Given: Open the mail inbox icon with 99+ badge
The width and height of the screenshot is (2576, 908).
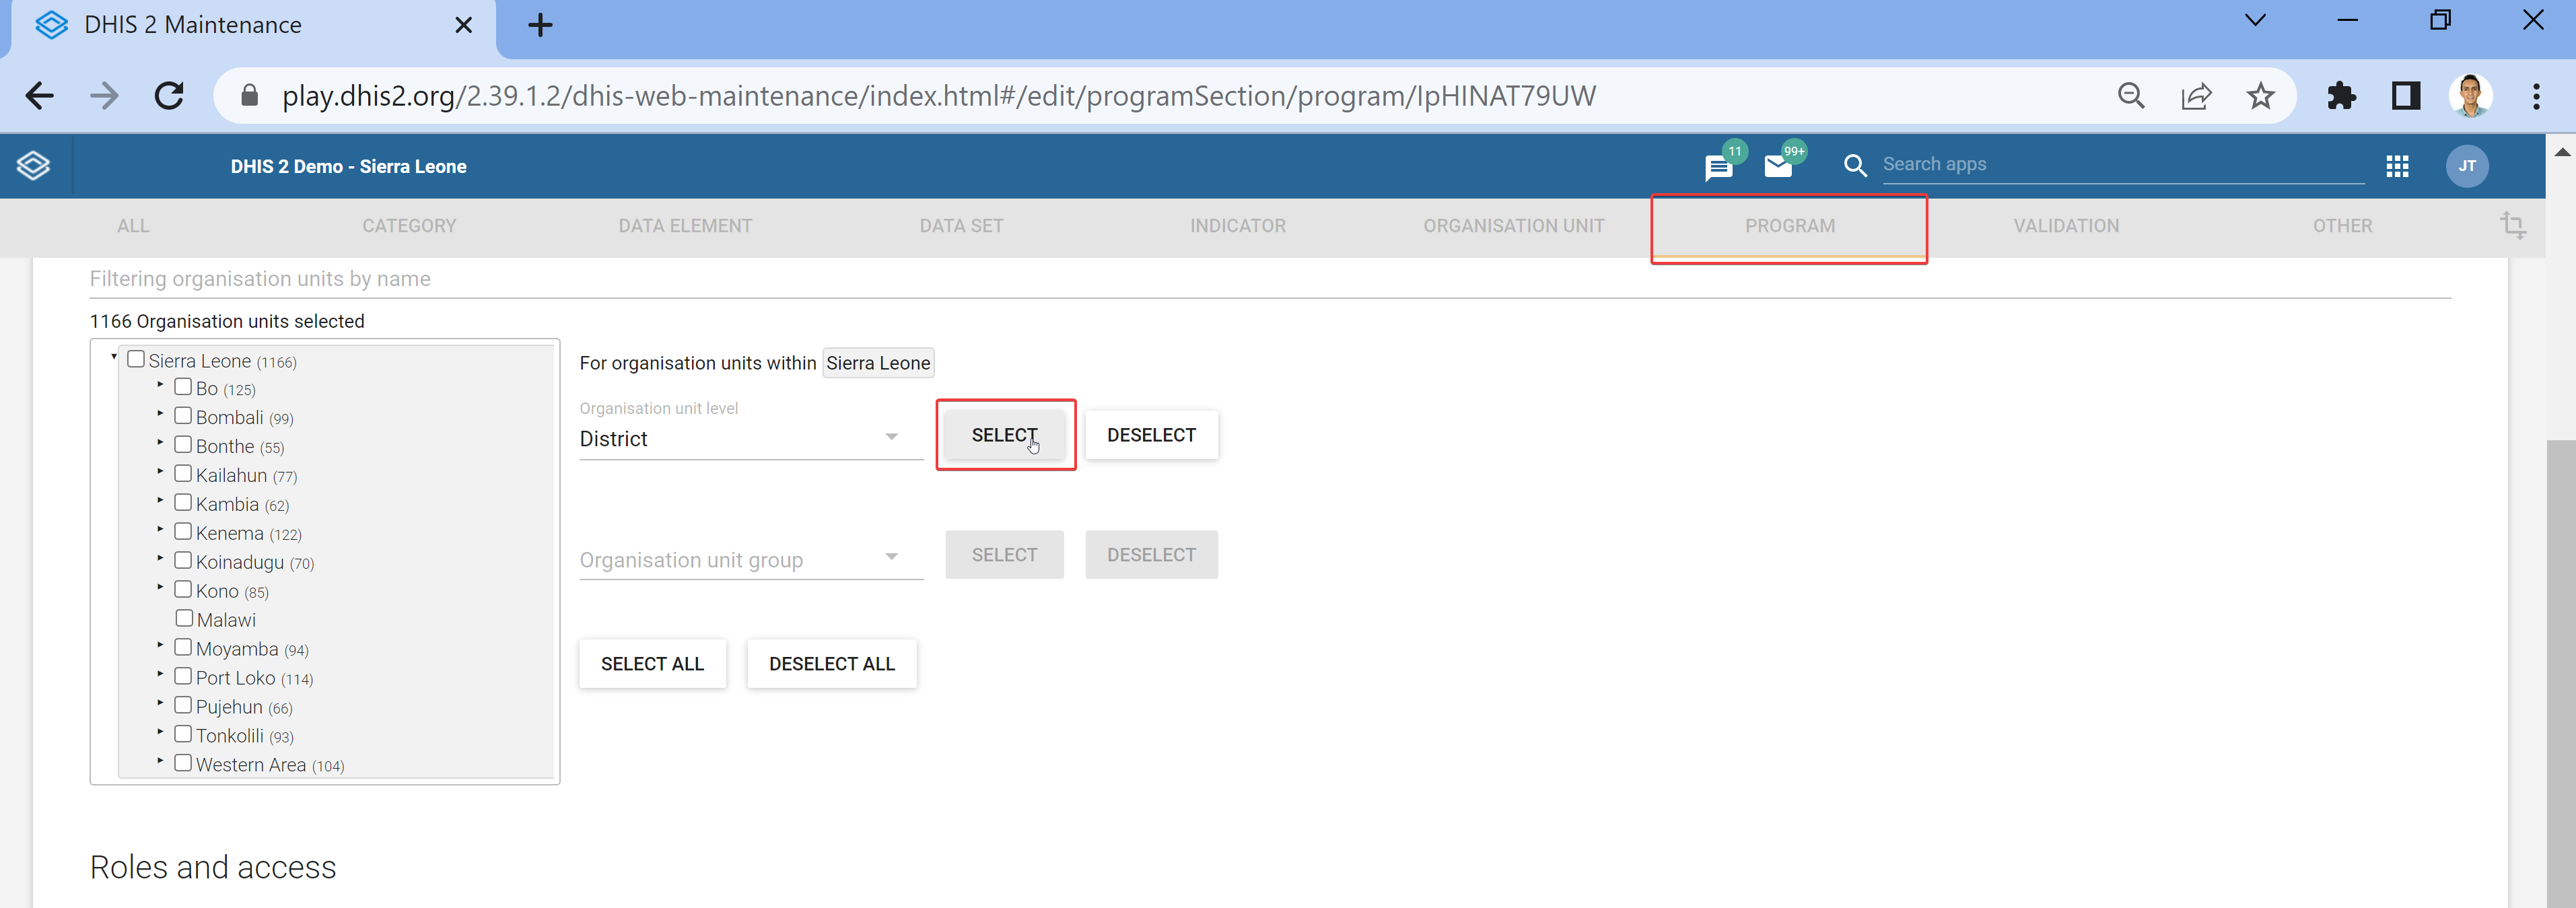Looking at the screenshot, I should (1778, 166).
